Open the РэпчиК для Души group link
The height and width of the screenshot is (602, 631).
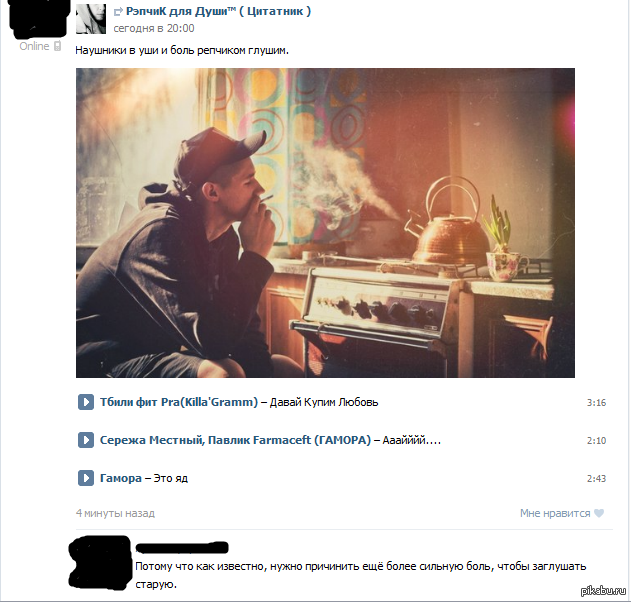pyautogui.click(x=218, y=11)
